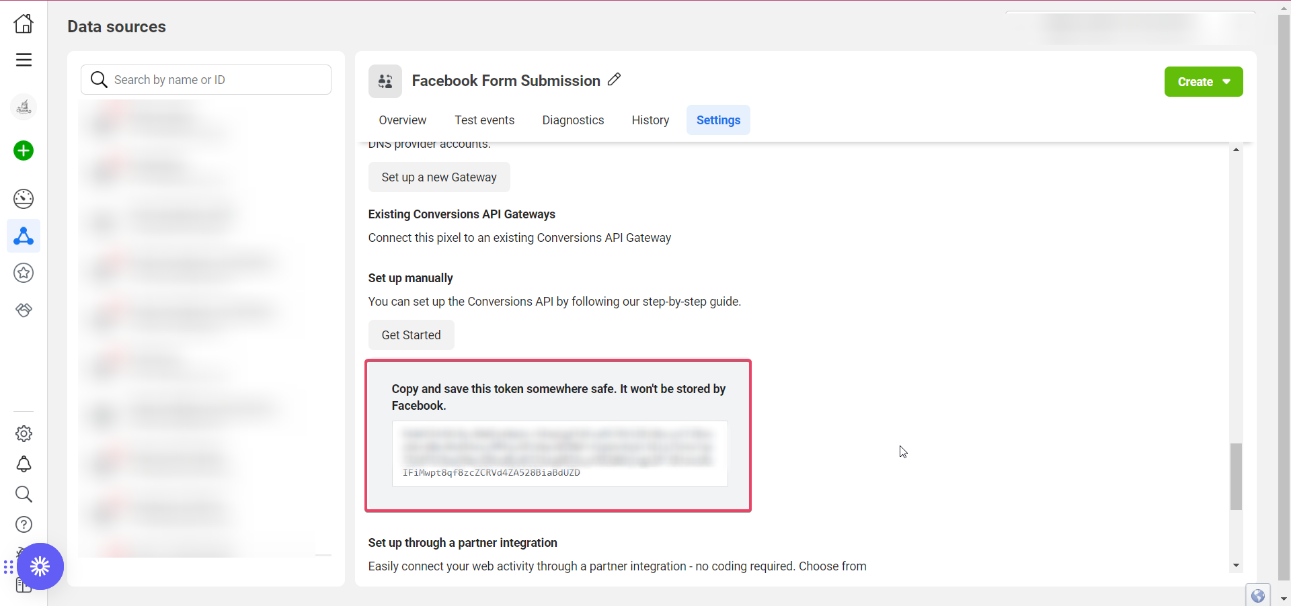Click the Set up manually heading
1291x606 pixels.
pyautogui.click(x=410, y=278)
